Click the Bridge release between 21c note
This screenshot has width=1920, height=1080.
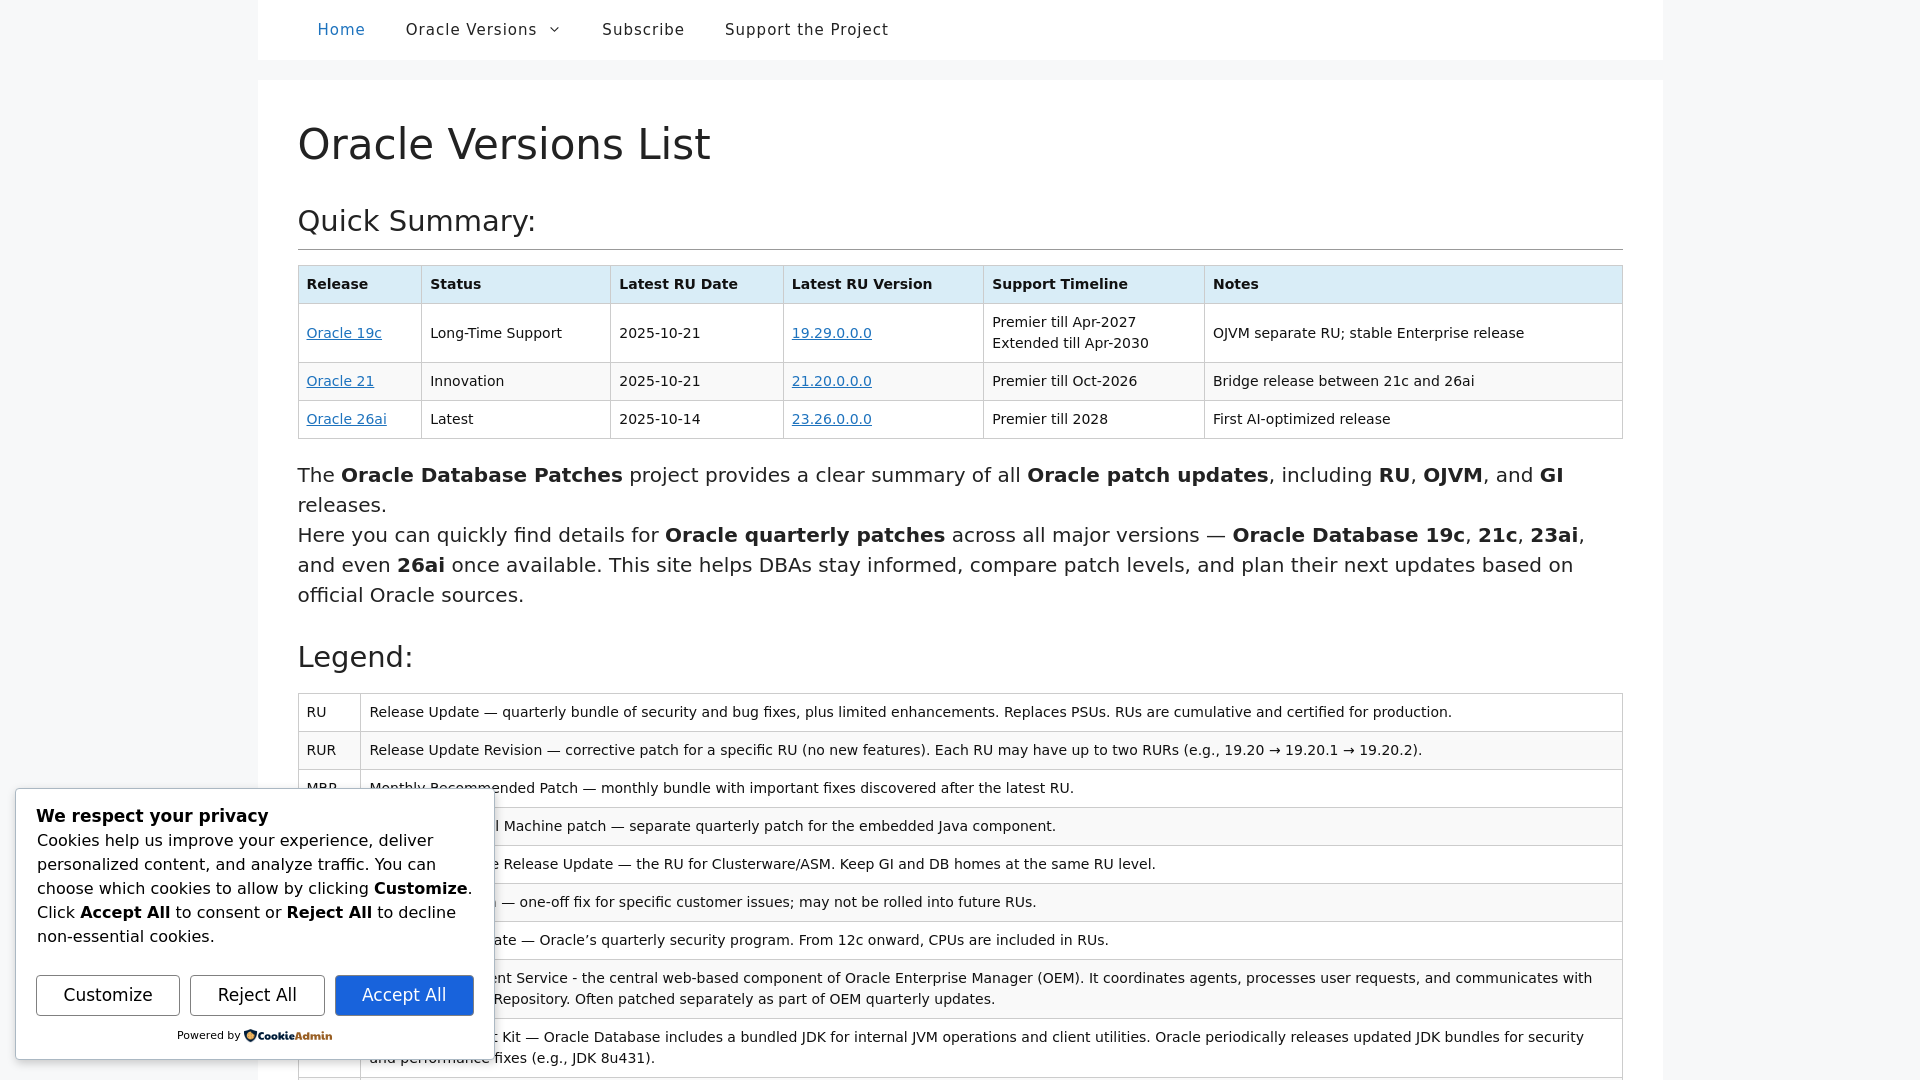click(1413, 381)
